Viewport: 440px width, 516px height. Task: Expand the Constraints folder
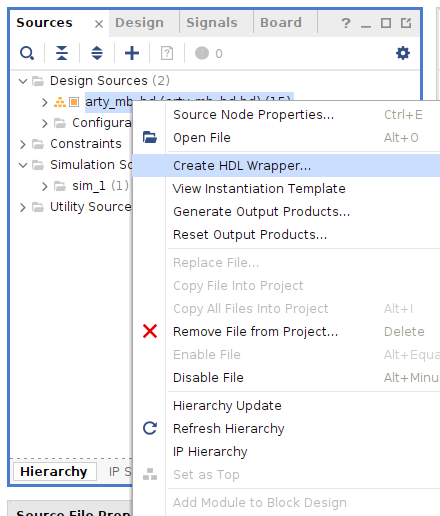click(x=23, y=144)
